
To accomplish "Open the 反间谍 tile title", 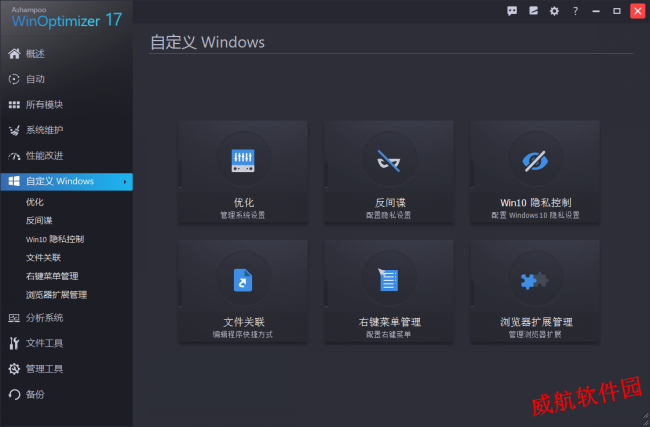I will (x=390, y=203).
